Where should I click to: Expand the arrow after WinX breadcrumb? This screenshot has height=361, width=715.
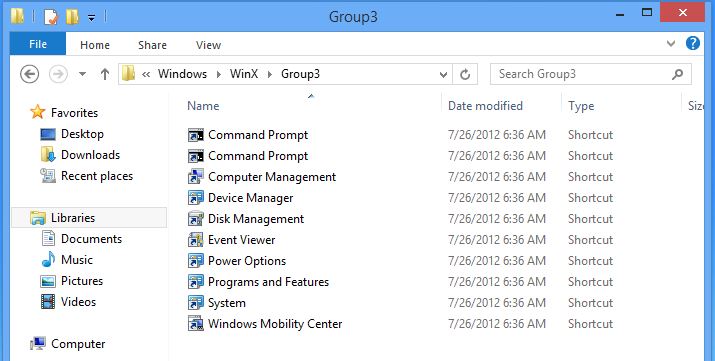coord(270,74)
